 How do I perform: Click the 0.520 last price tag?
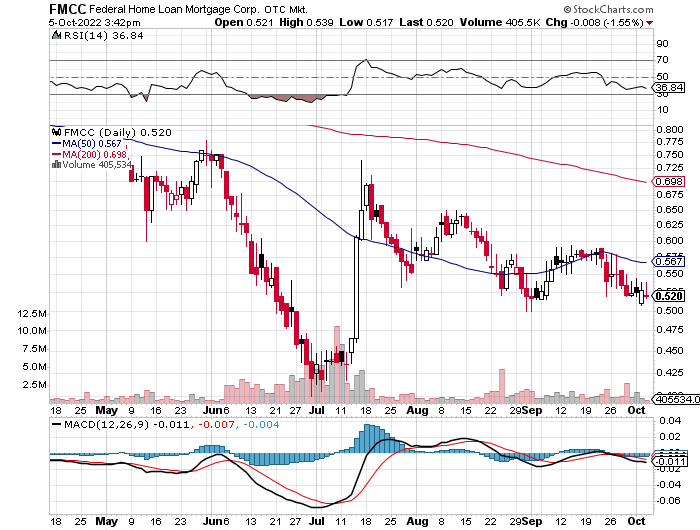click(x=669, y=296)
